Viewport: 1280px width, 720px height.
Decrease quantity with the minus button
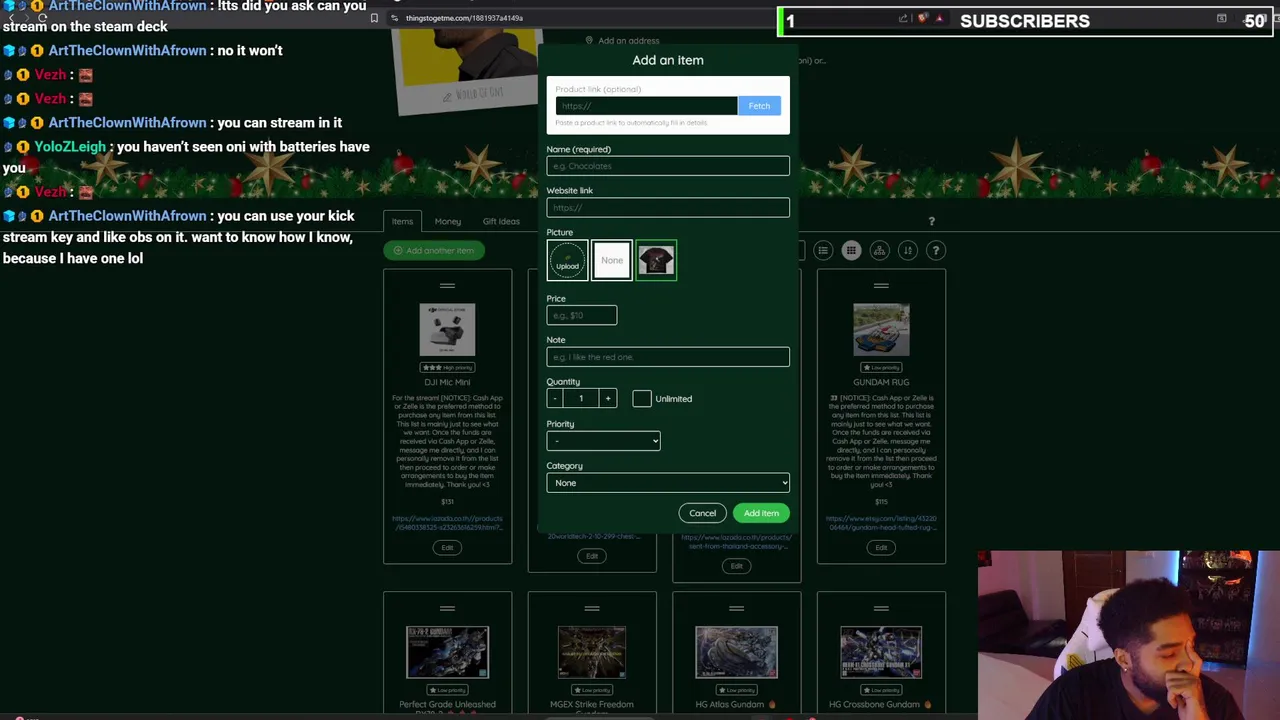point(555,399)
